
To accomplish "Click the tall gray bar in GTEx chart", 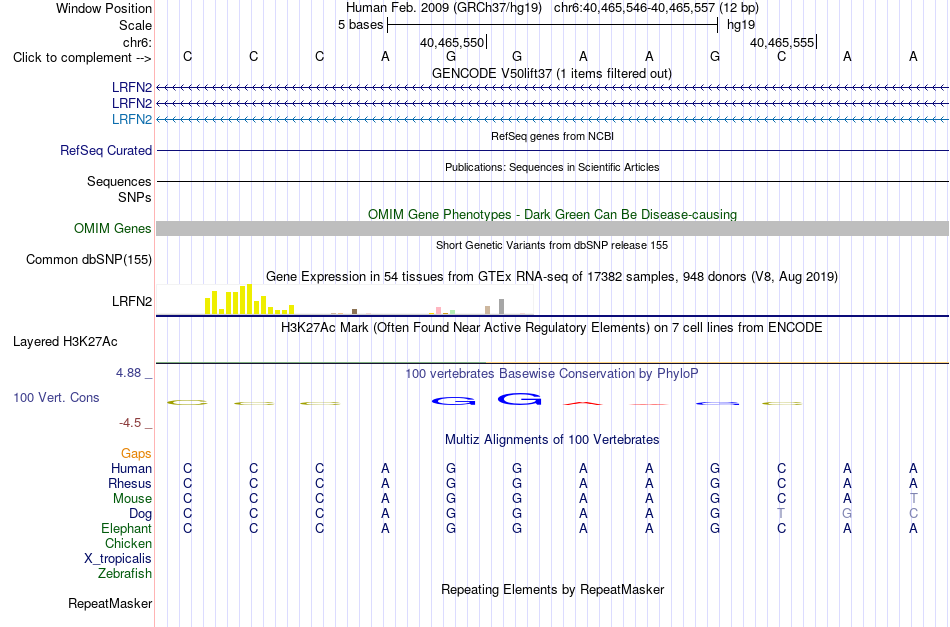I will [x=501, y=307].
